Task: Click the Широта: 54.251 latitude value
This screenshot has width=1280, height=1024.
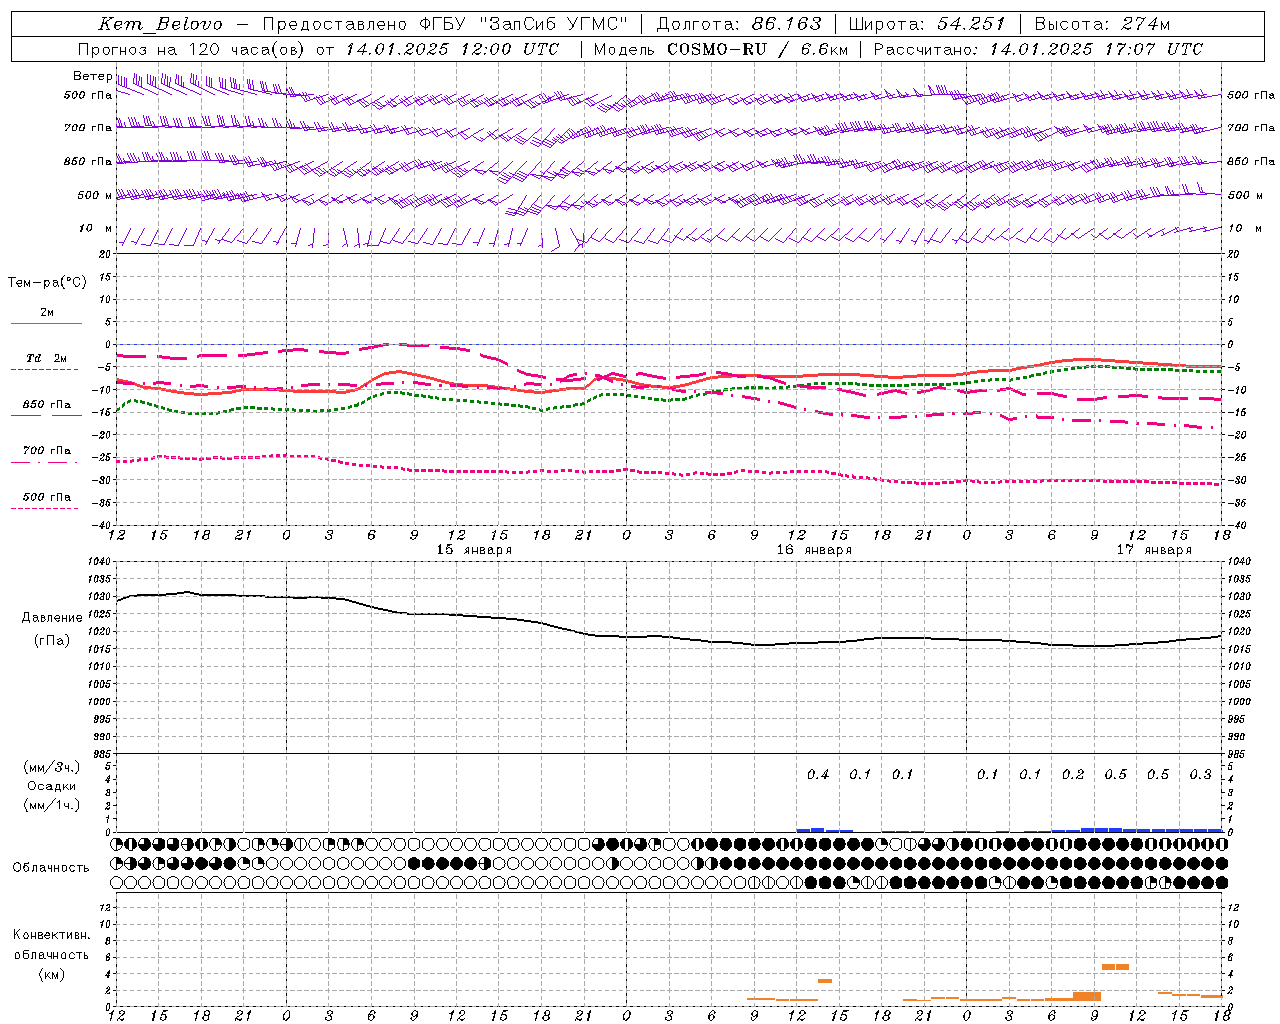Action: tap(927, 24)
